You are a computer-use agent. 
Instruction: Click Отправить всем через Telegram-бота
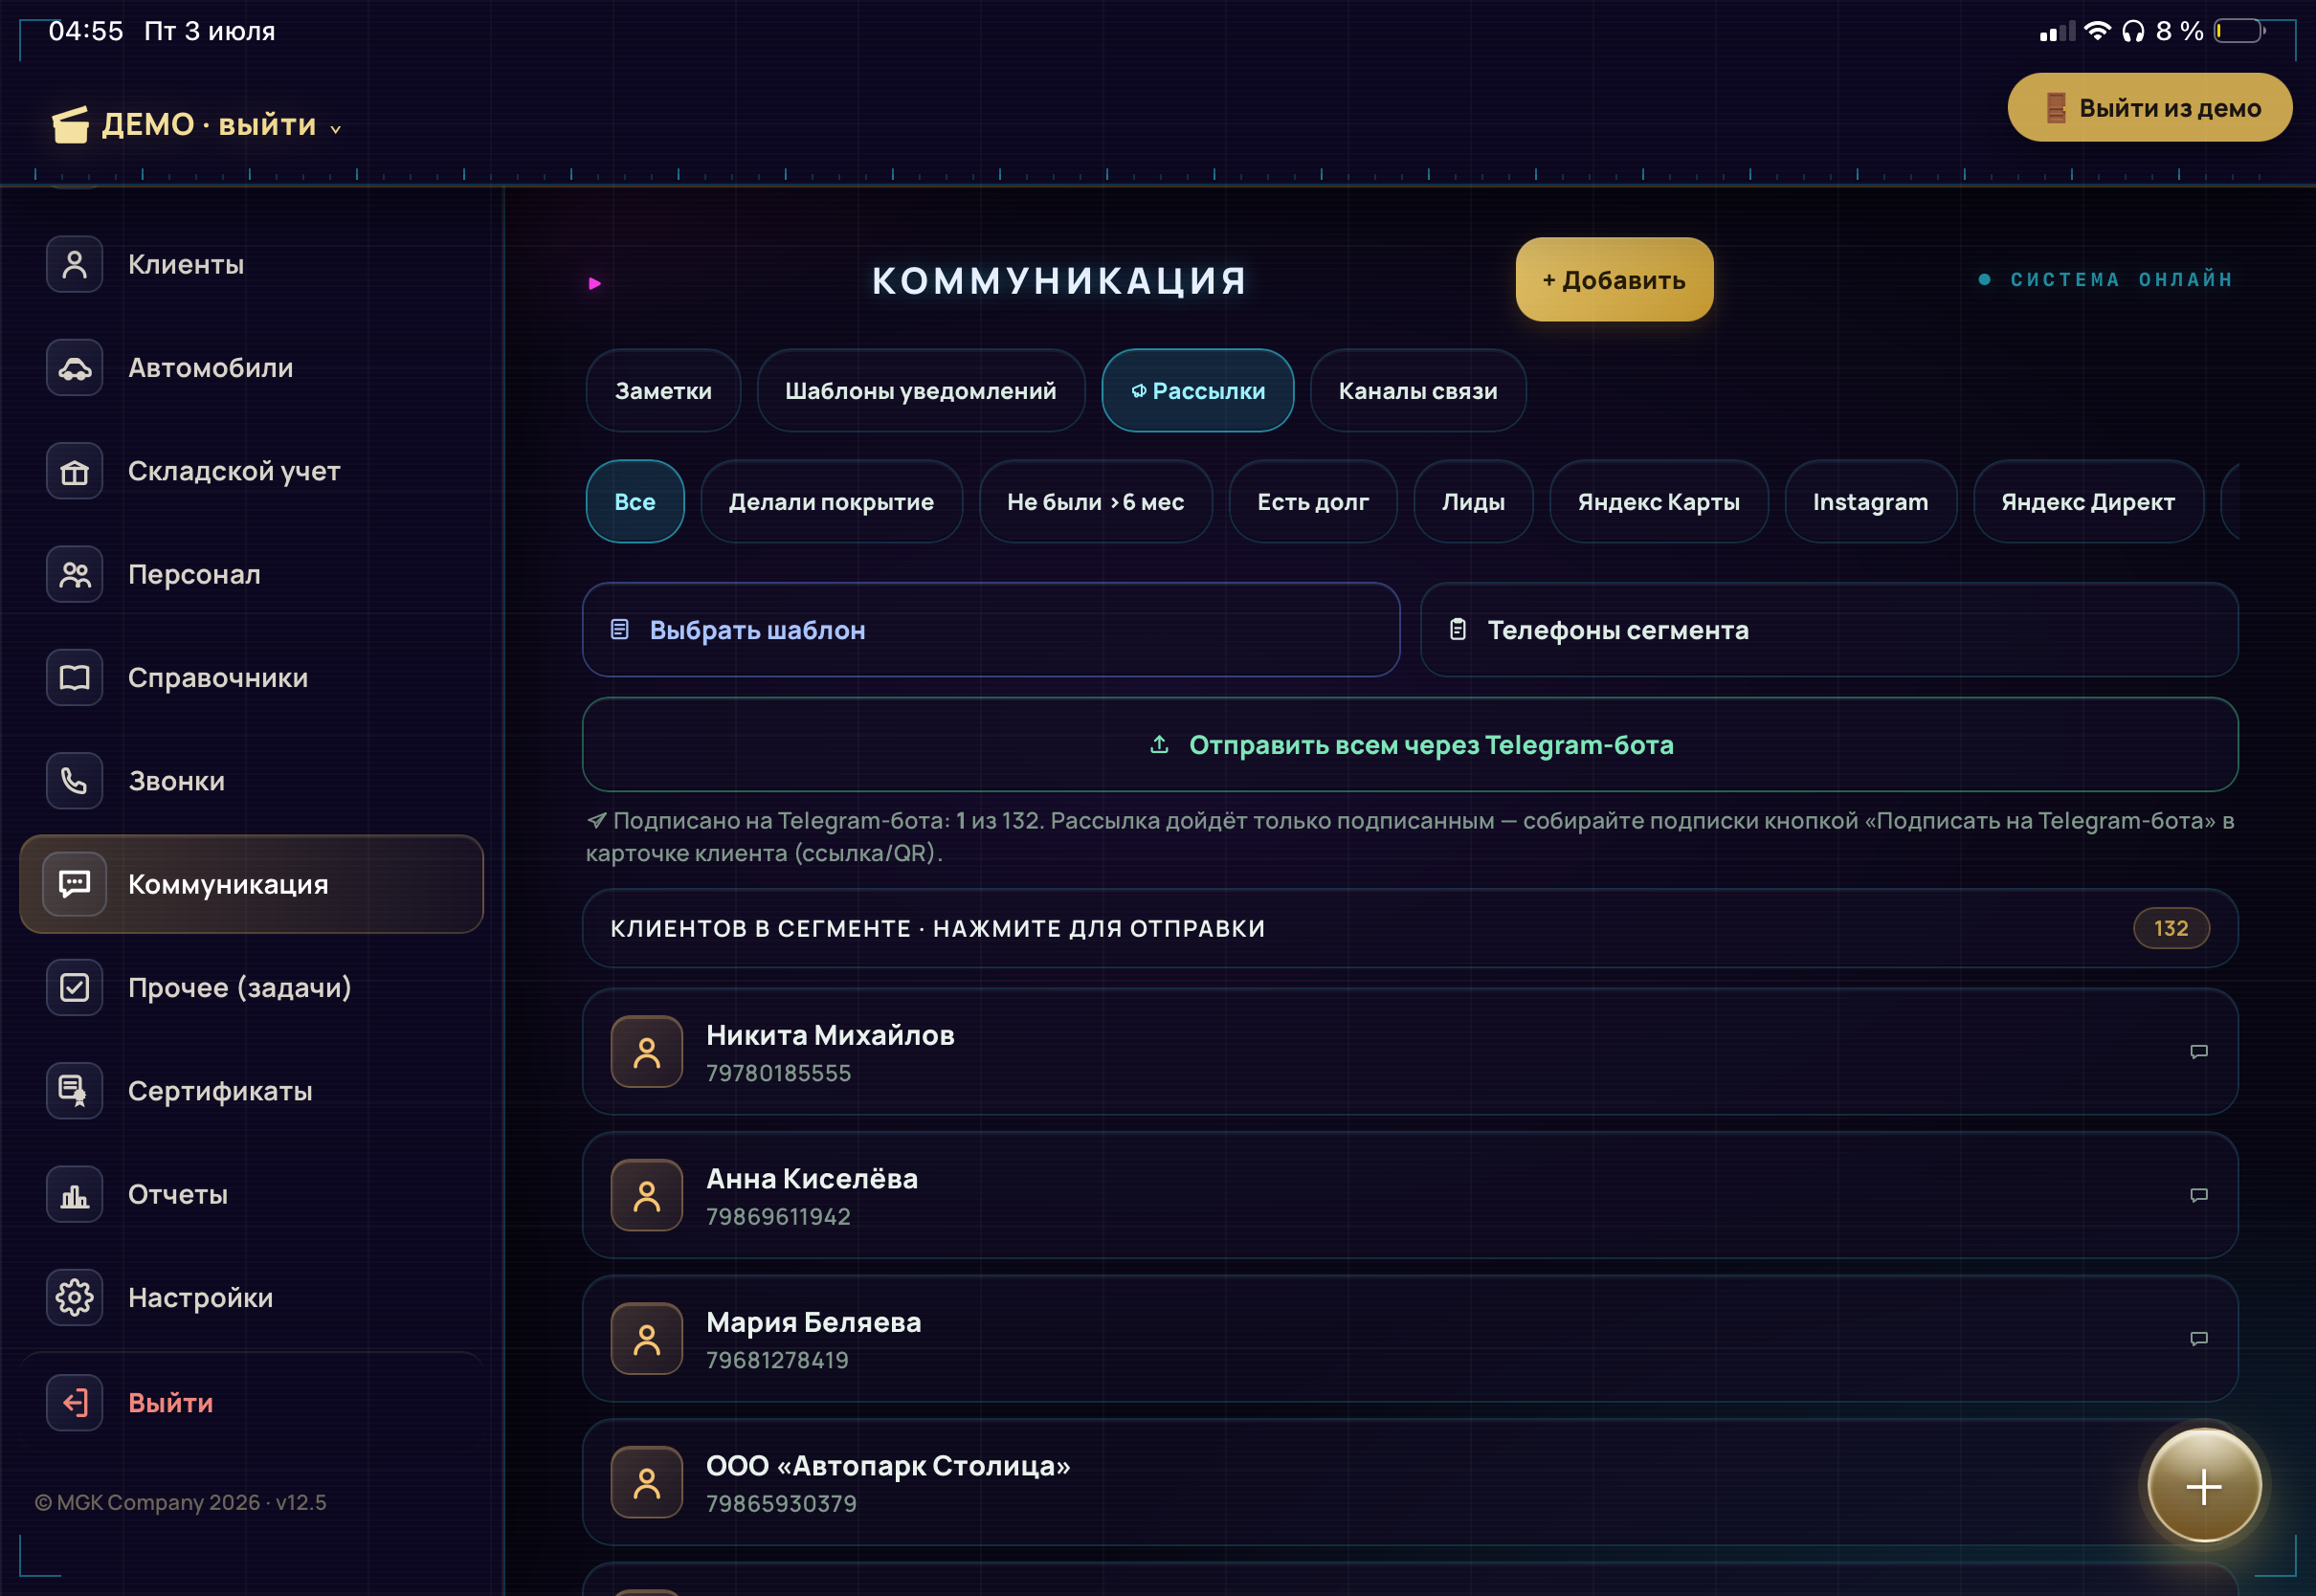point(1410,744)
